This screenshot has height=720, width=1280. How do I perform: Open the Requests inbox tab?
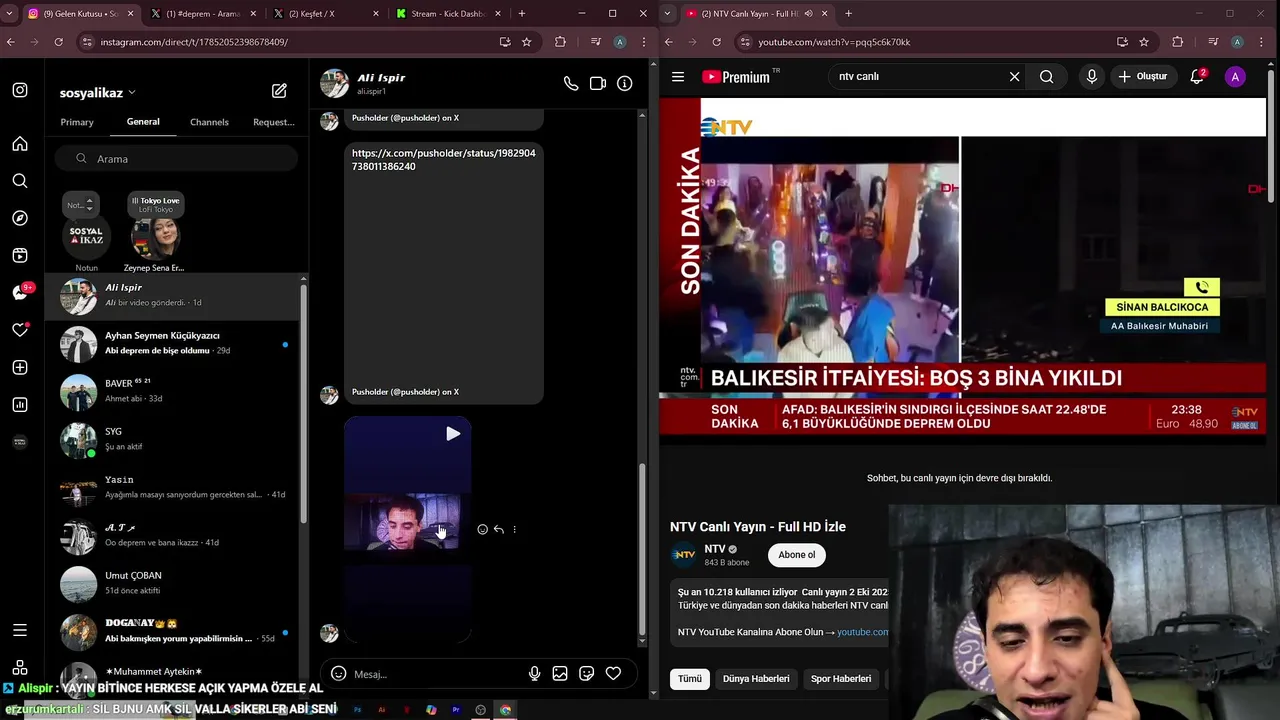[x=274, y=122]
